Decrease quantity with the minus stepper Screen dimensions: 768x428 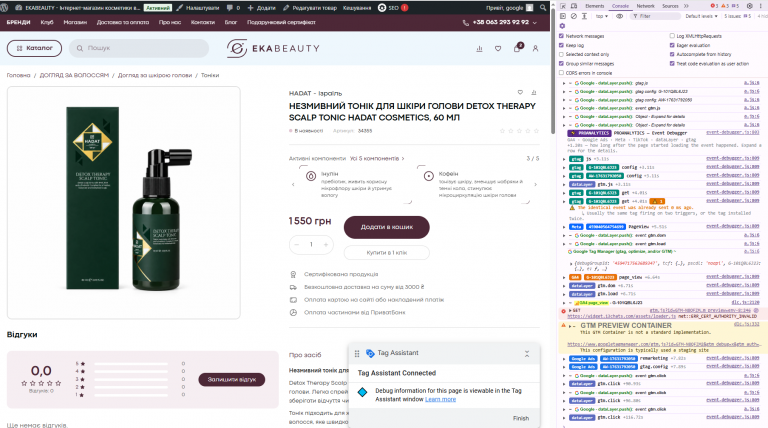[x=297, y=244]
